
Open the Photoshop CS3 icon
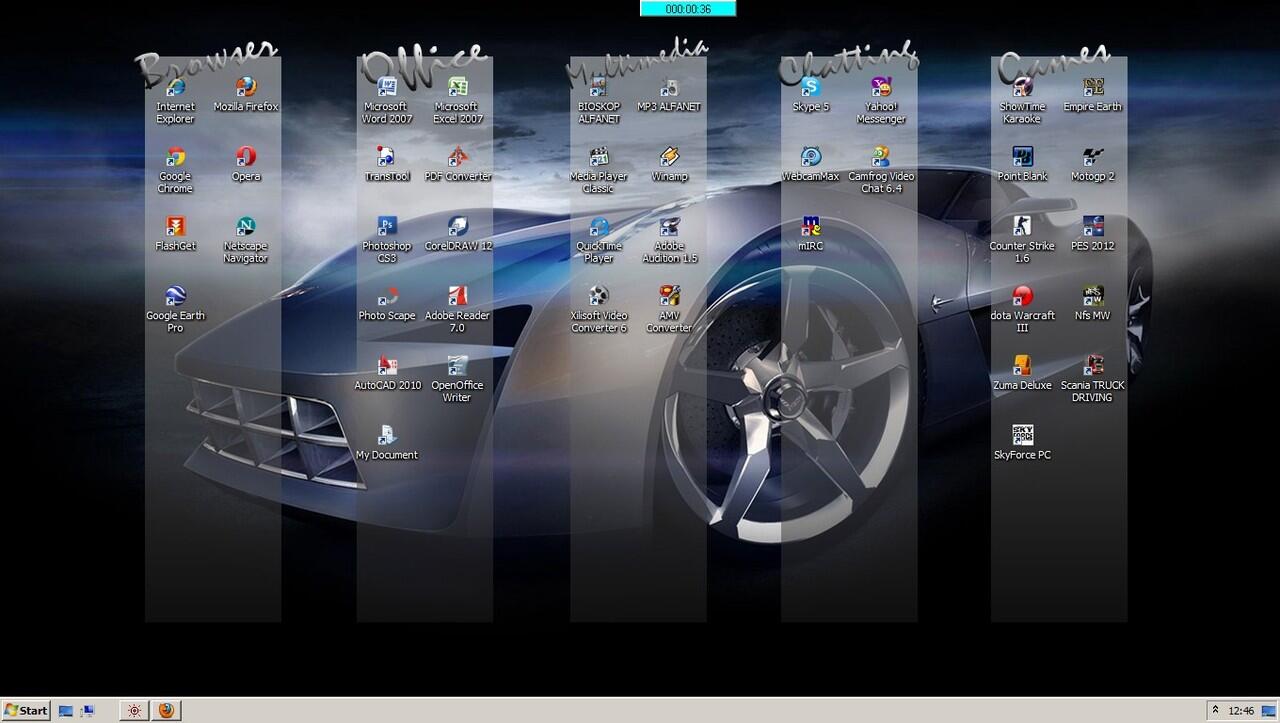coord(388,227)
